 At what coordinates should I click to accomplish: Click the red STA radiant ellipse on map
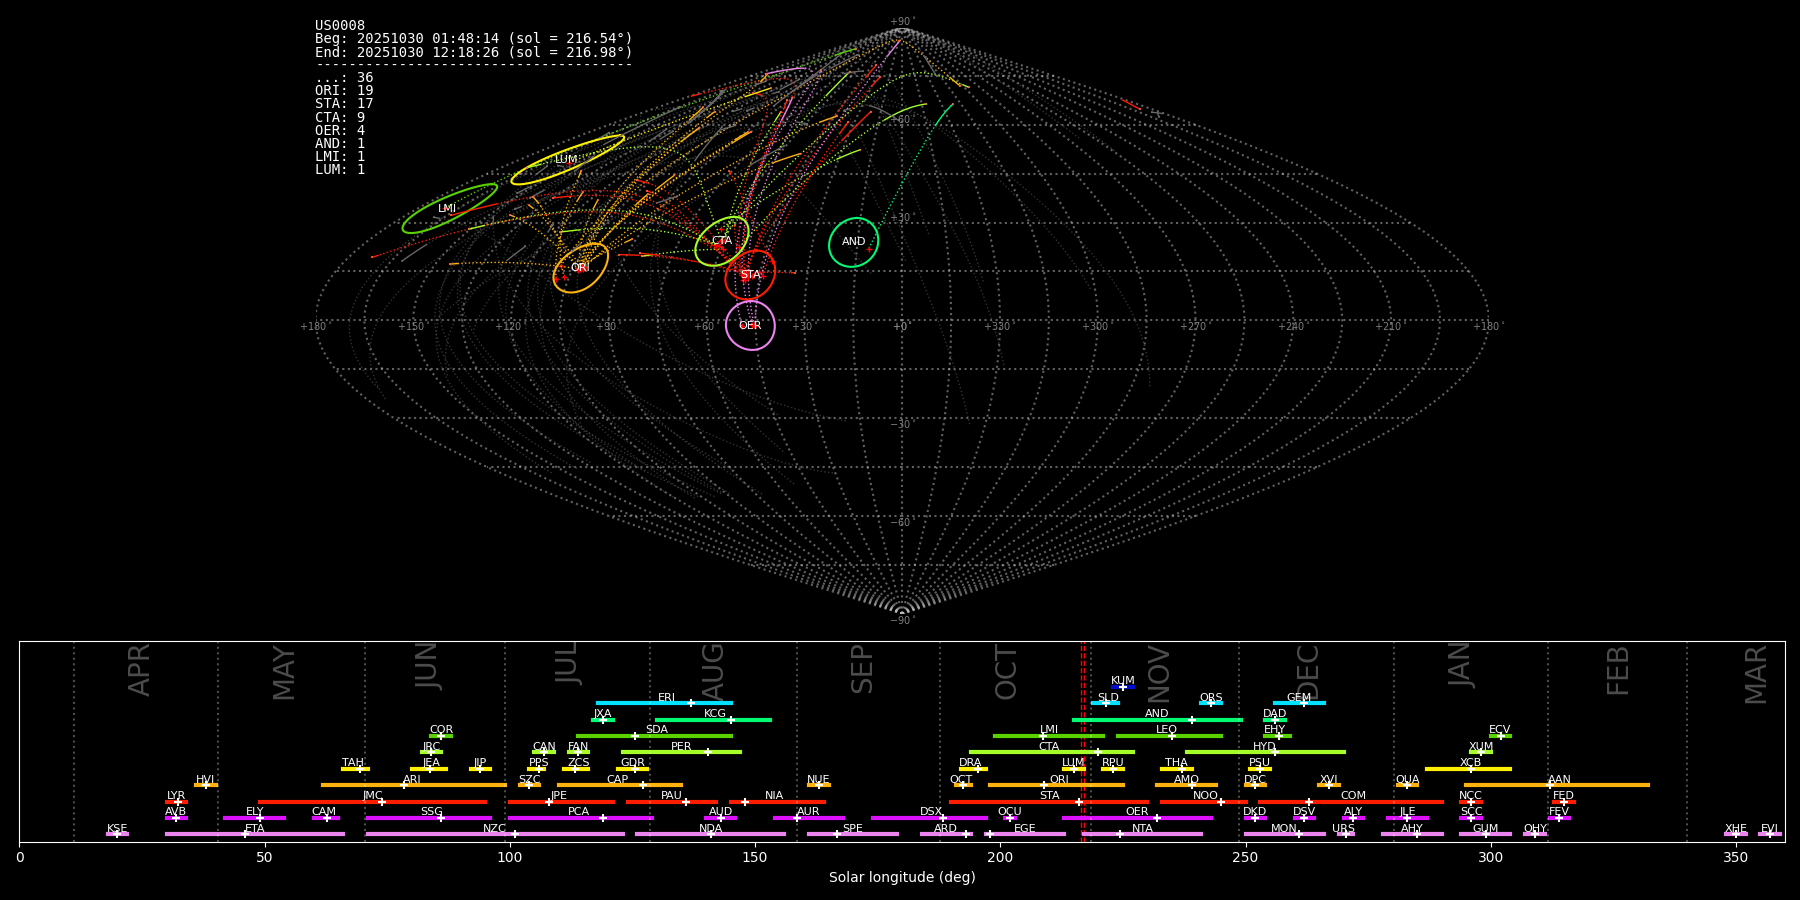click(750, 275)
